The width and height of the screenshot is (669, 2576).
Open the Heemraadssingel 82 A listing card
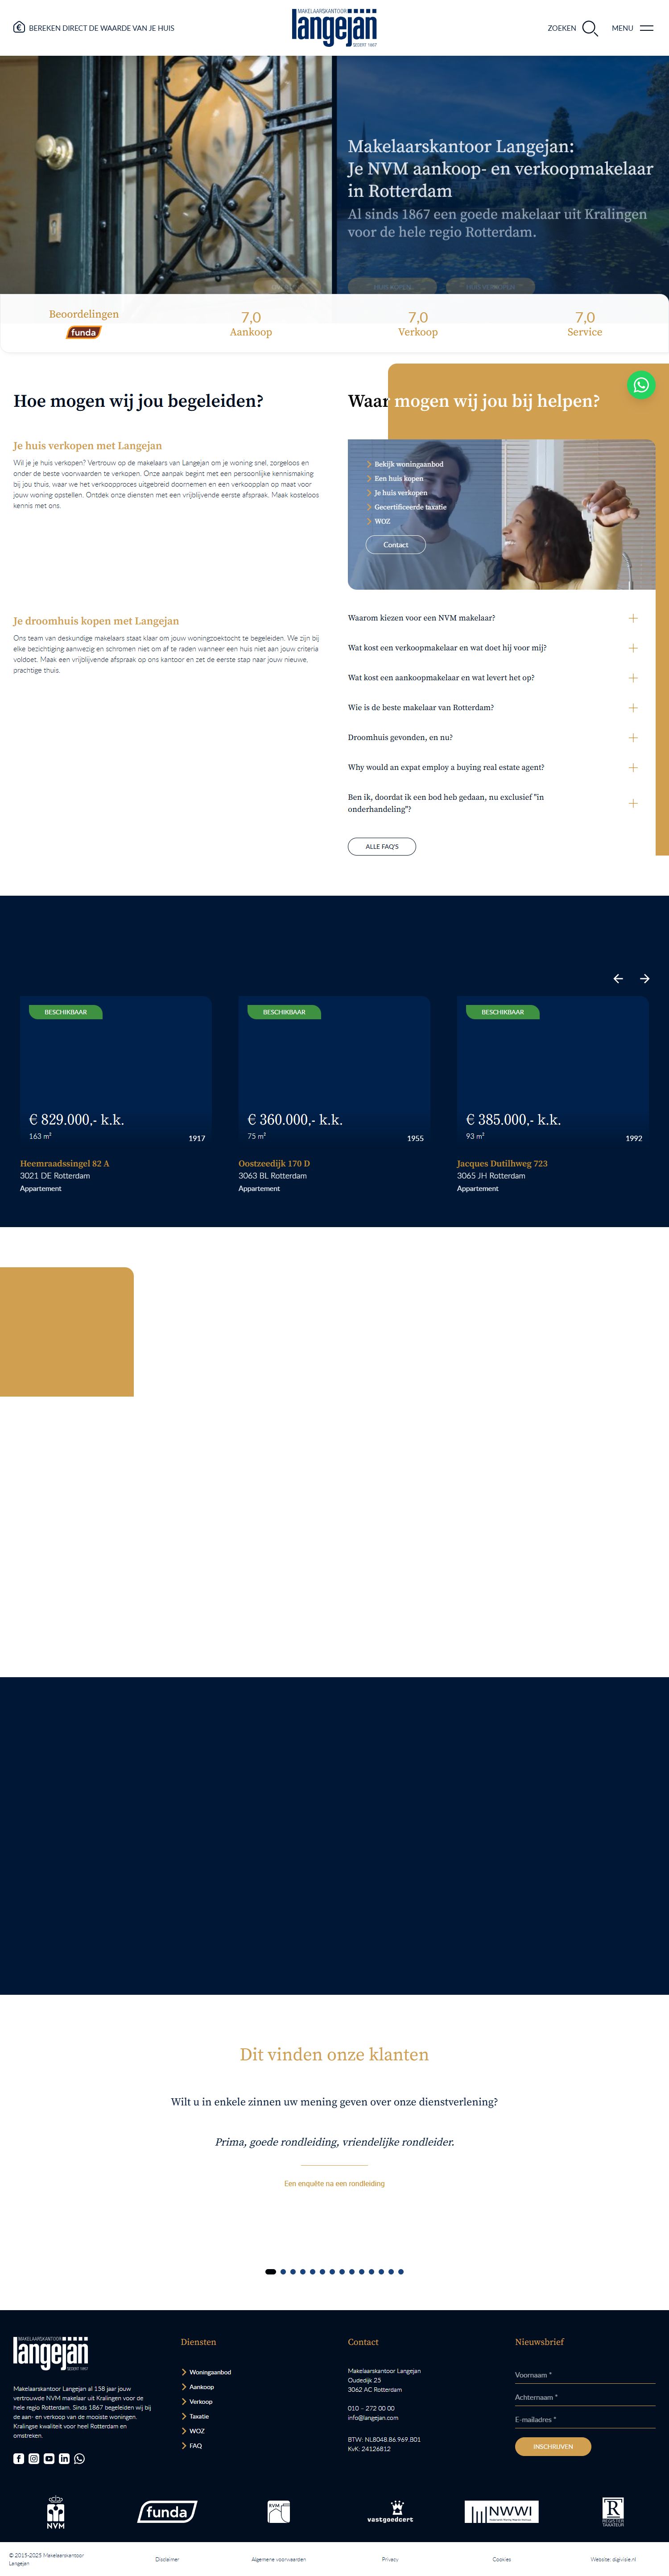[116, 1096]
